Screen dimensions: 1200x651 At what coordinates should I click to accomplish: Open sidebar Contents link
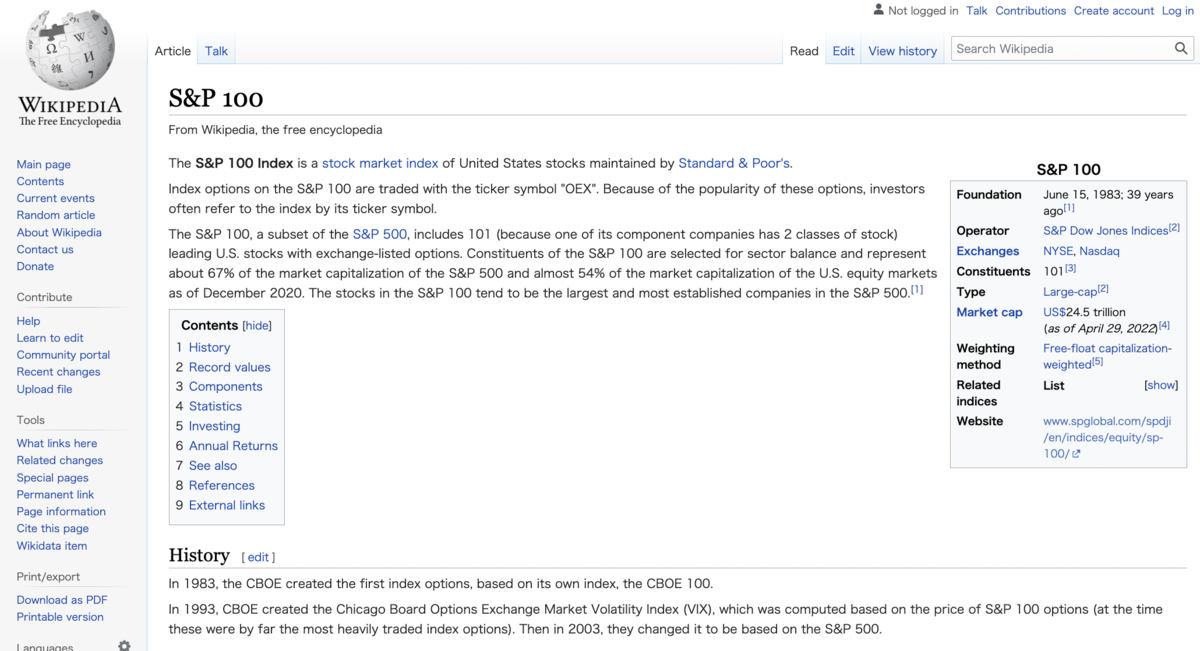click(x=40, y=181)
